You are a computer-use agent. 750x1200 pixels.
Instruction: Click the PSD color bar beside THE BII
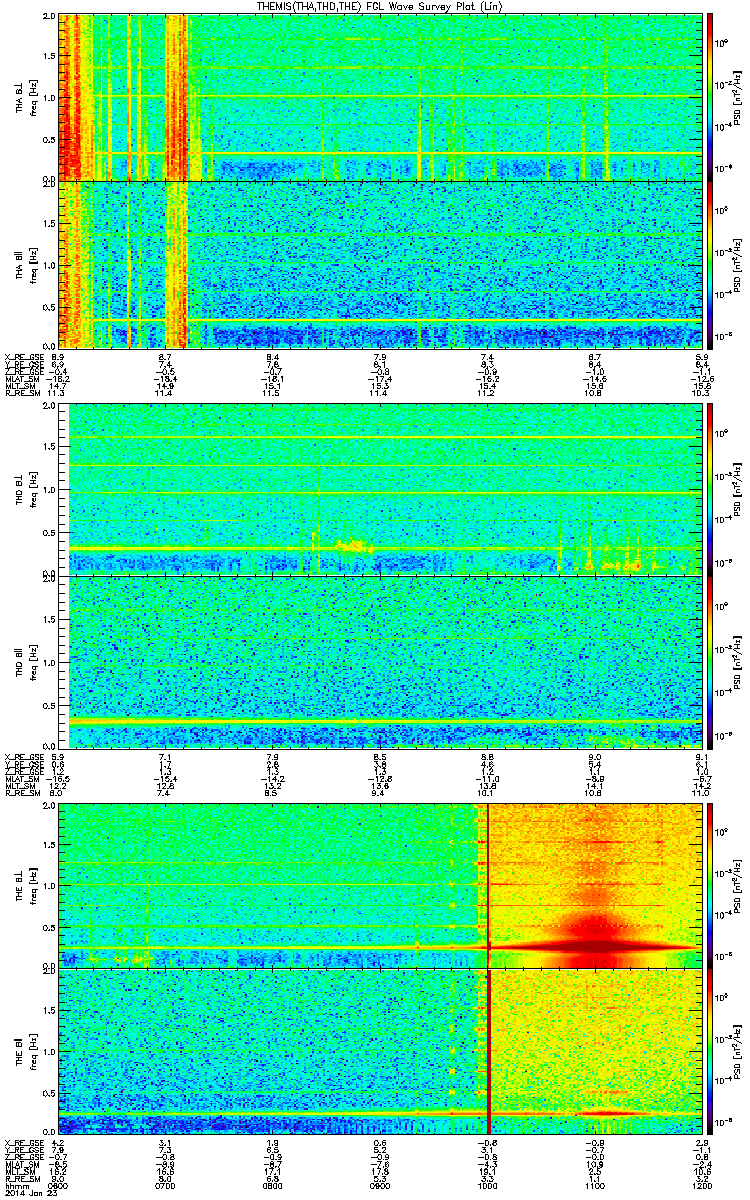pyautogui.click(x=710, y=1052)
